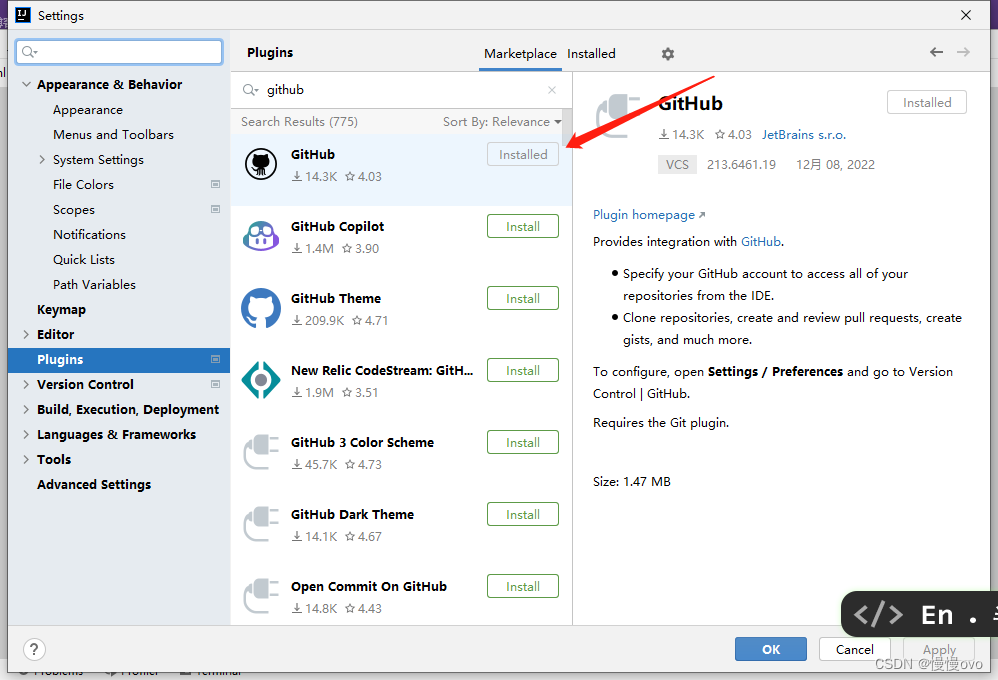Select the File Colors settings item
Viewport: 998px width, 680px height.
[83, 185]
